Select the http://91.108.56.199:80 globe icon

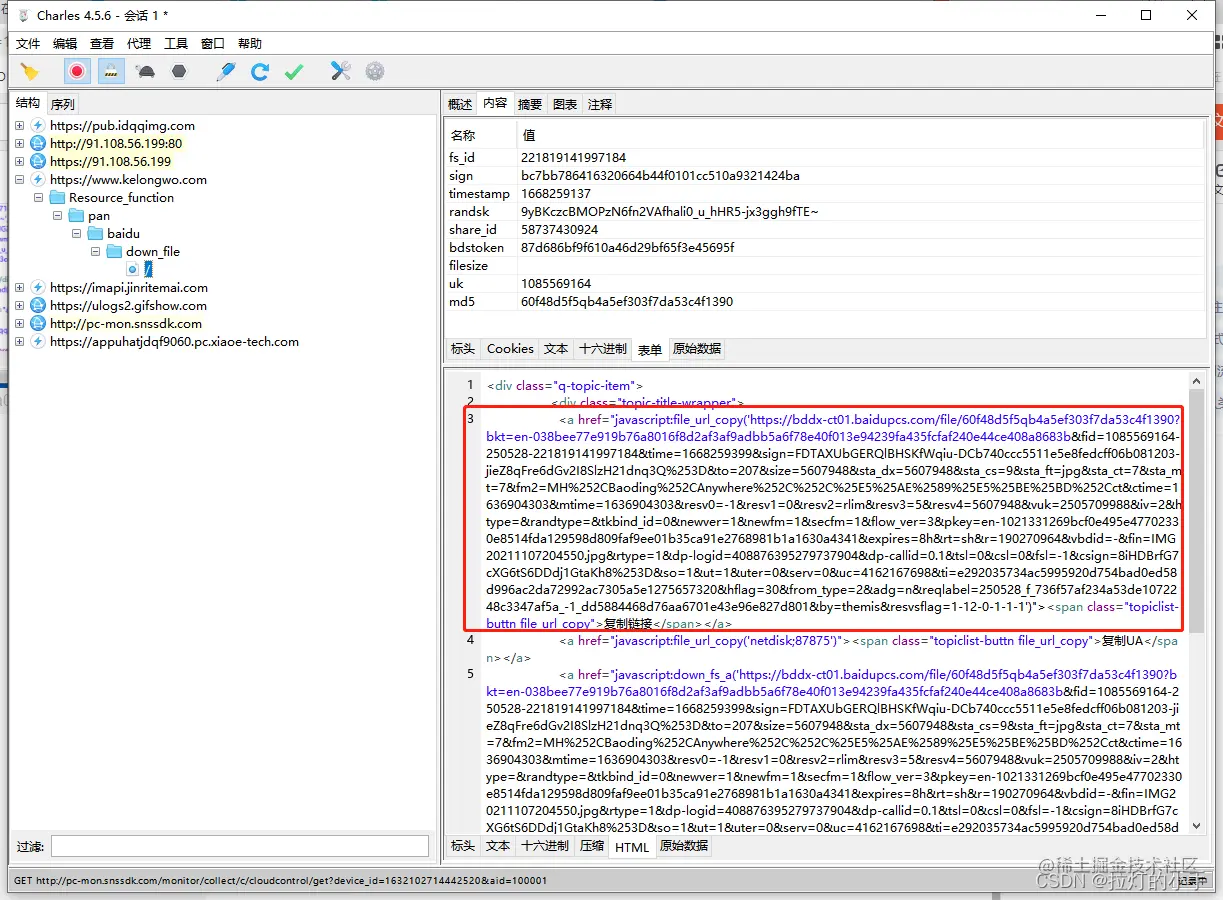point(38,144)
